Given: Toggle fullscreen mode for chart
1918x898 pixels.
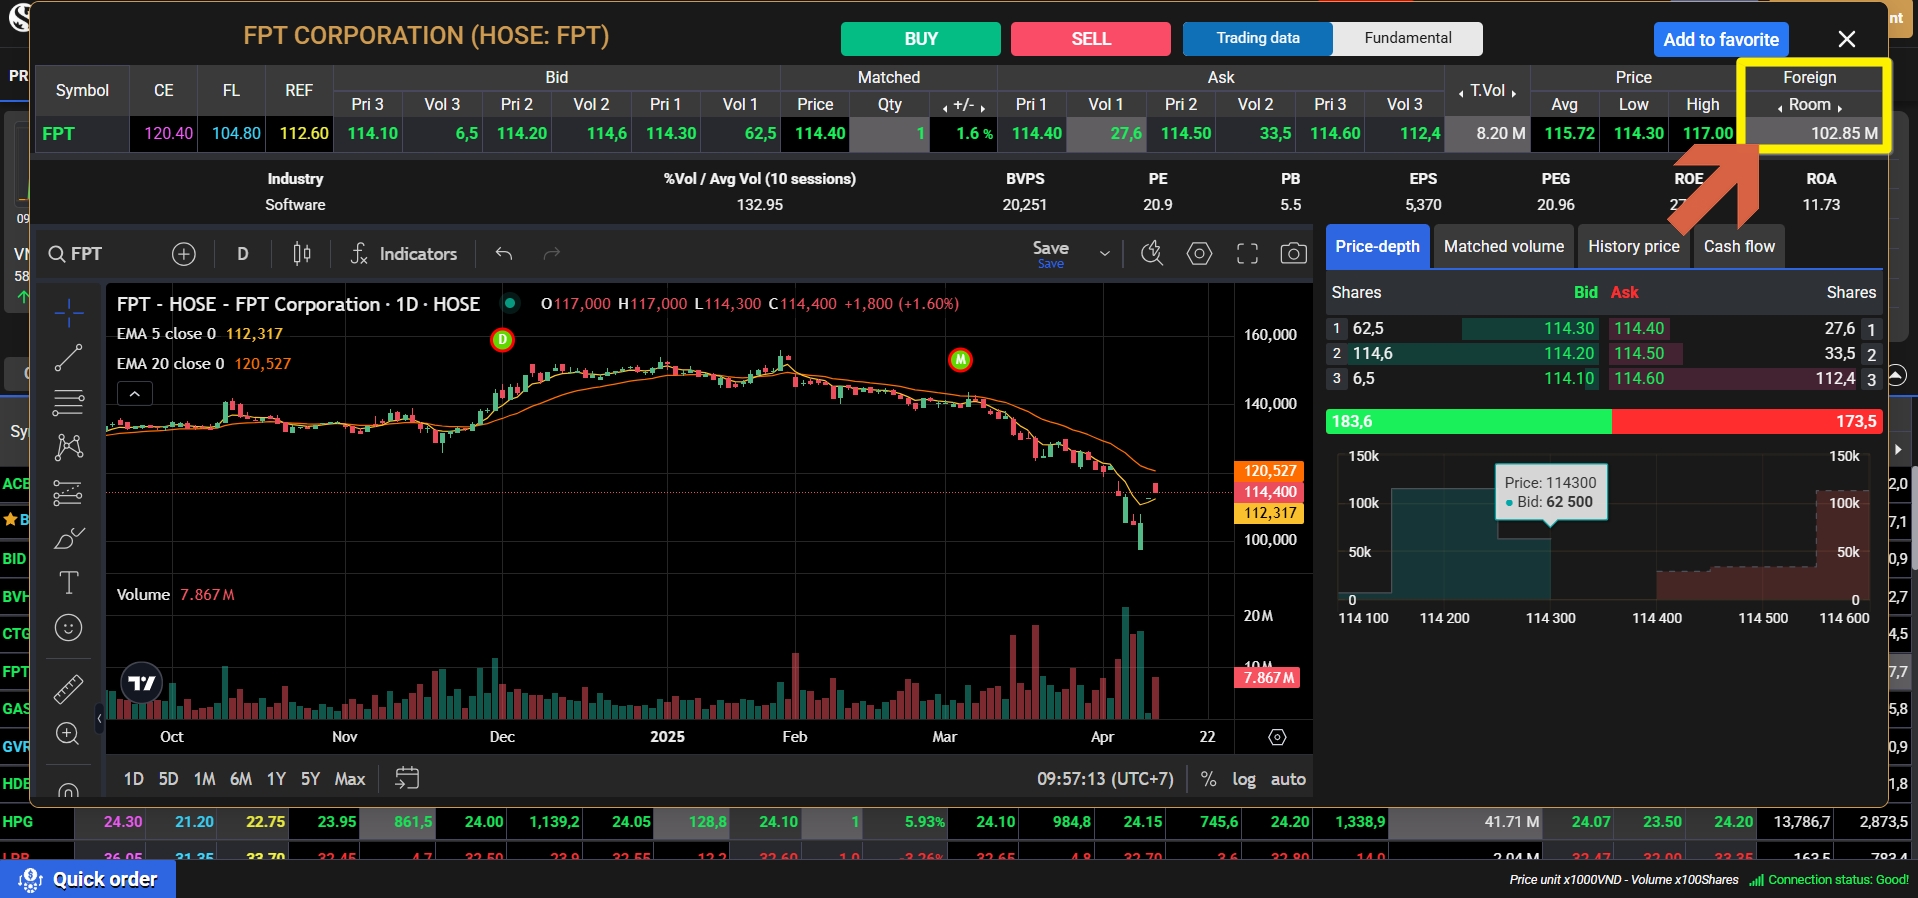Looking at the screenshot, I should 1247,254.
